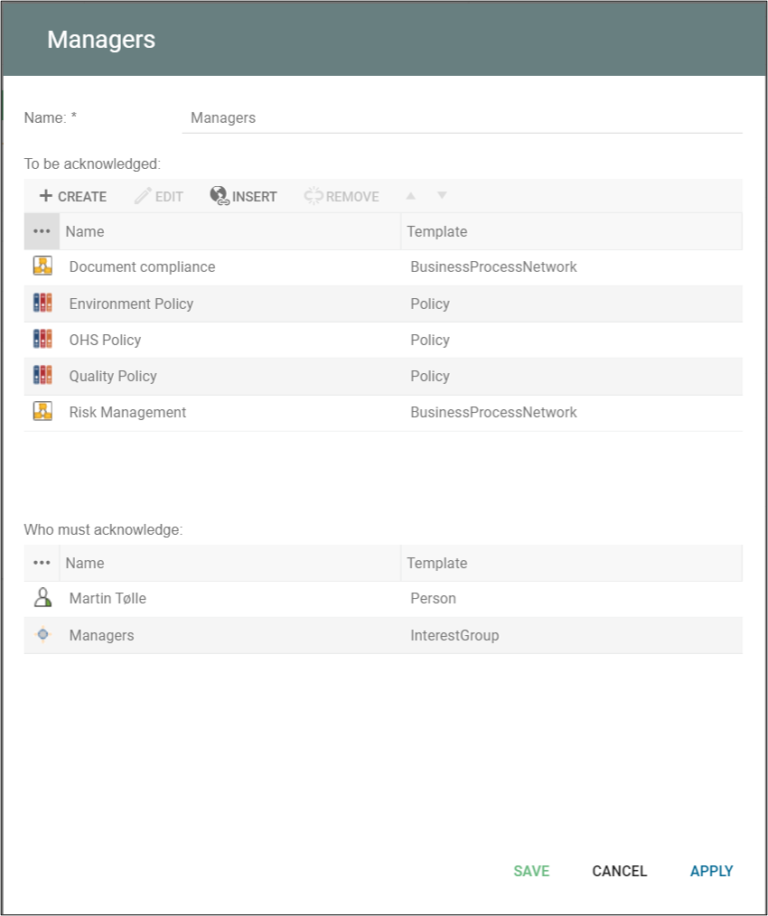Click the OHS Policy binder icon

pos(42,340)
